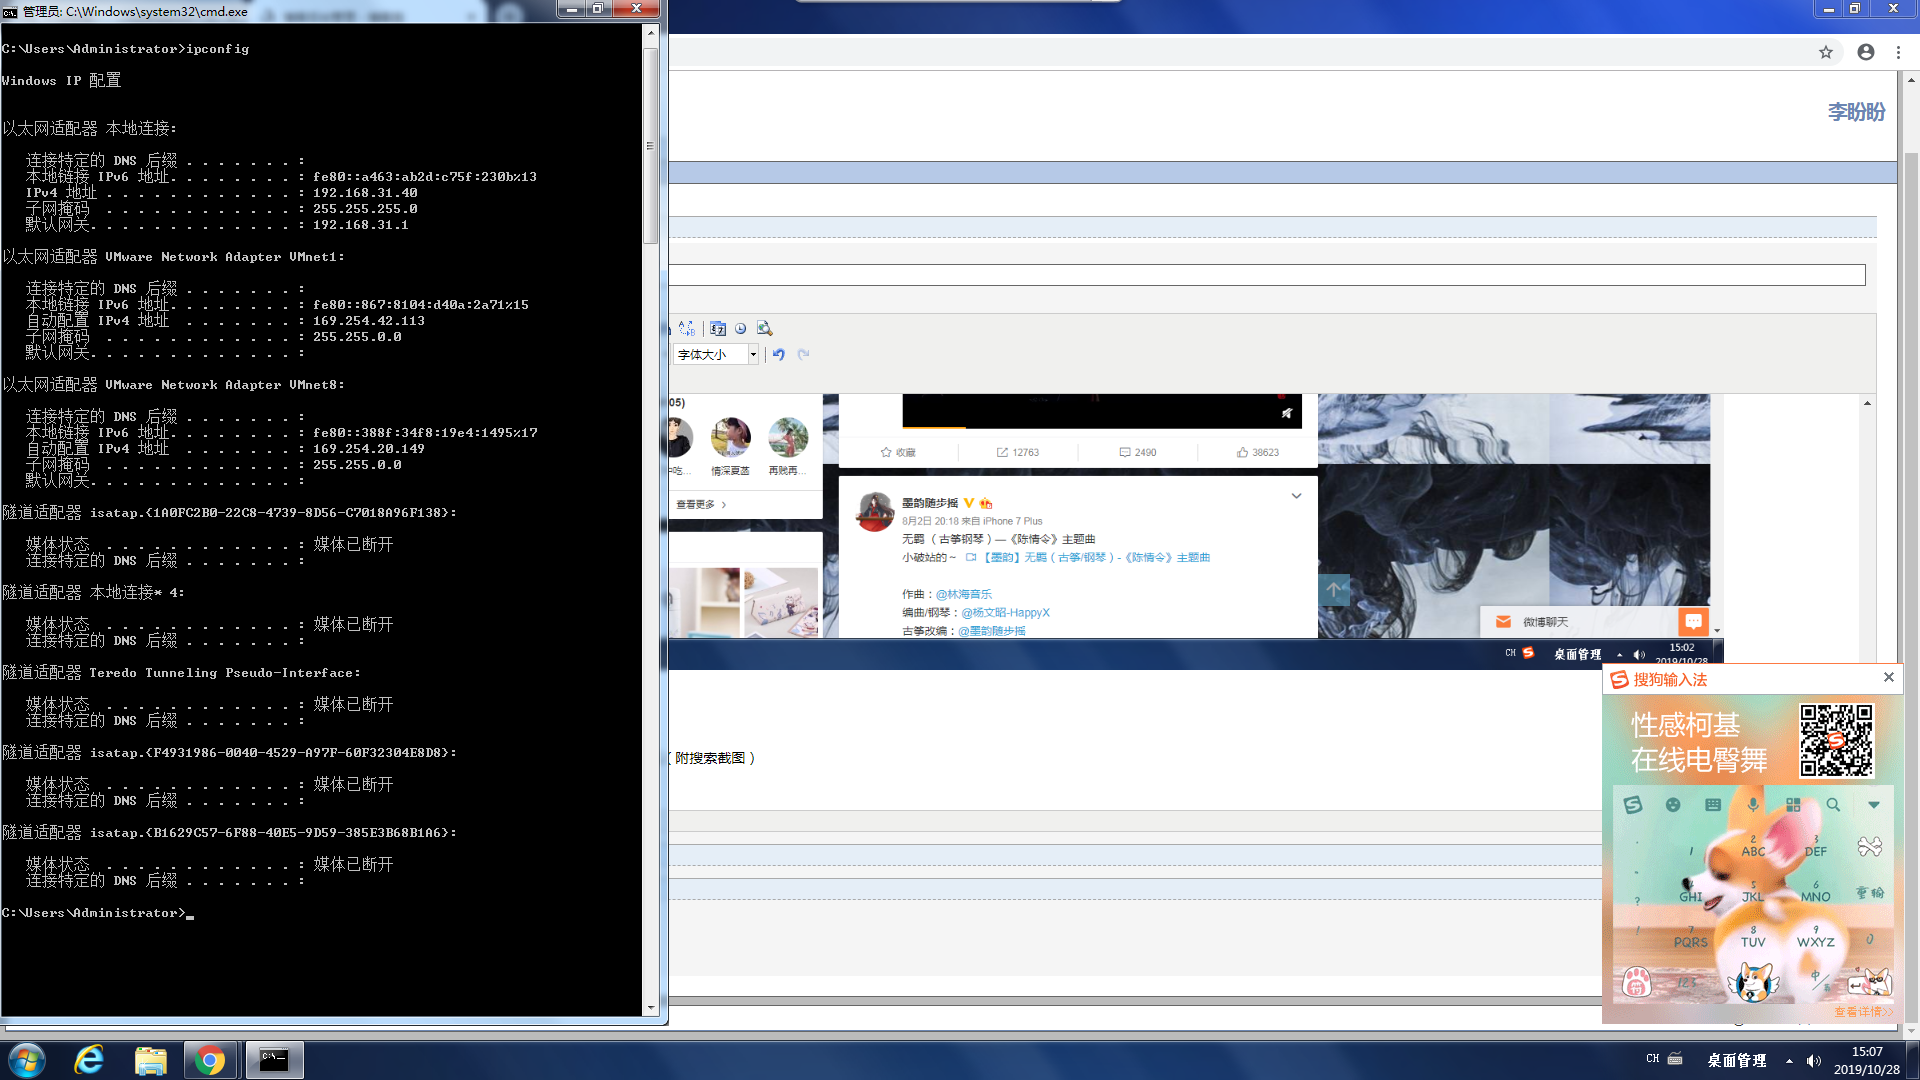Bookmark page with the star icon
The width and height of the screenshot is (1920, 1080).
click(x=1825, y=52)
